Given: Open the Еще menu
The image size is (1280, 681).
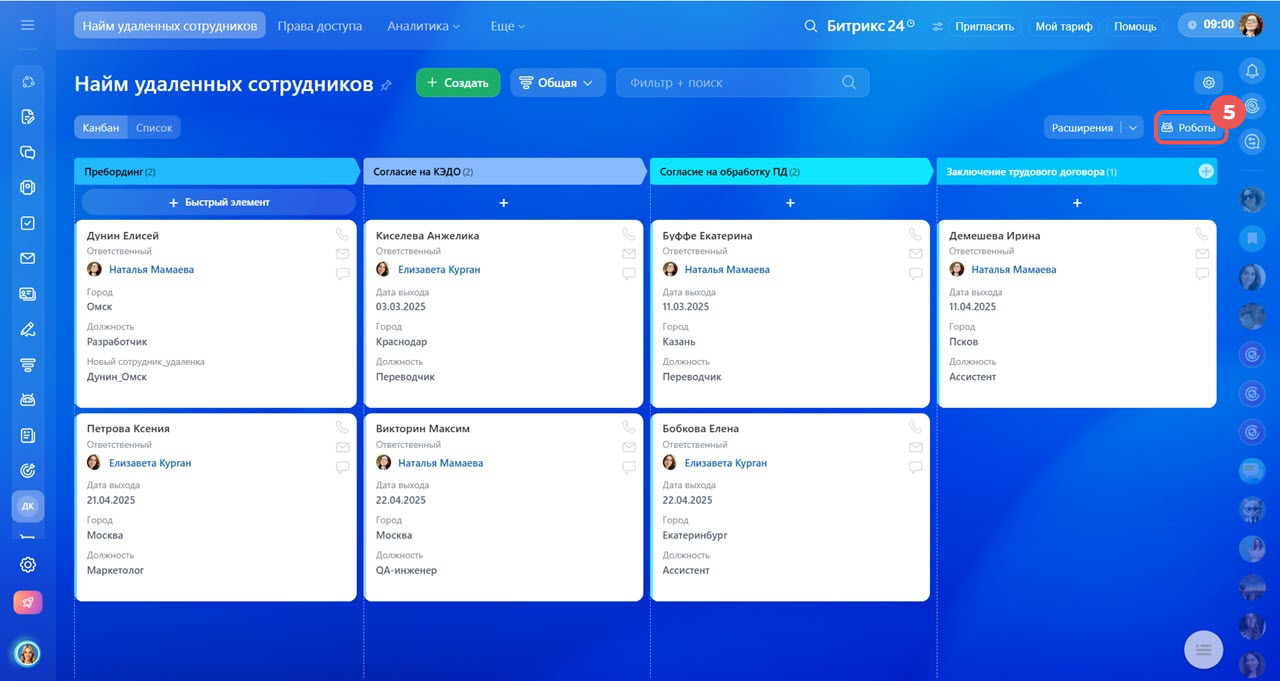Looking at the screenshot, I should (508, 26).
